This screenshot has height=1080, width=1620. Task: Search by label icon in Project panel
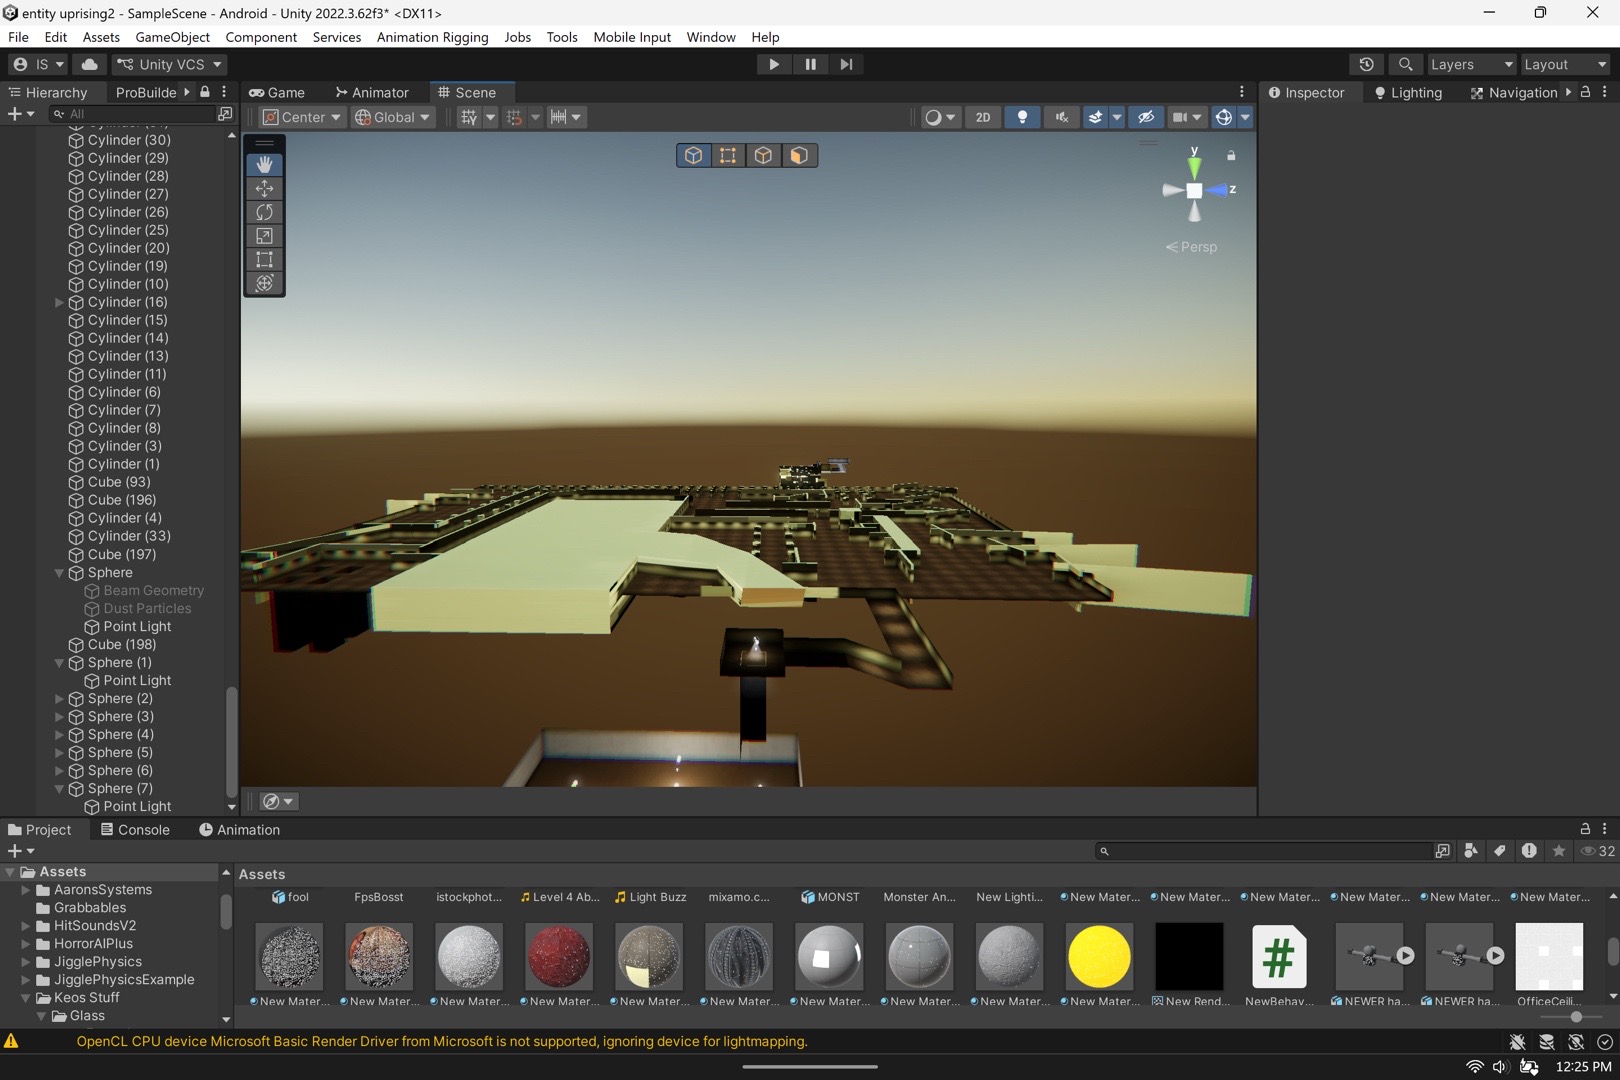coord(1499,851)
